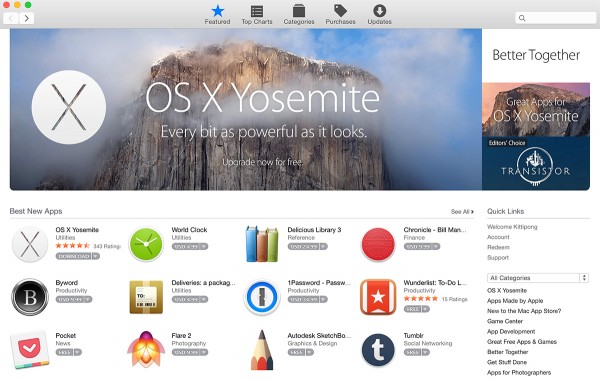Focus the App Store search field

click(556, 18)
